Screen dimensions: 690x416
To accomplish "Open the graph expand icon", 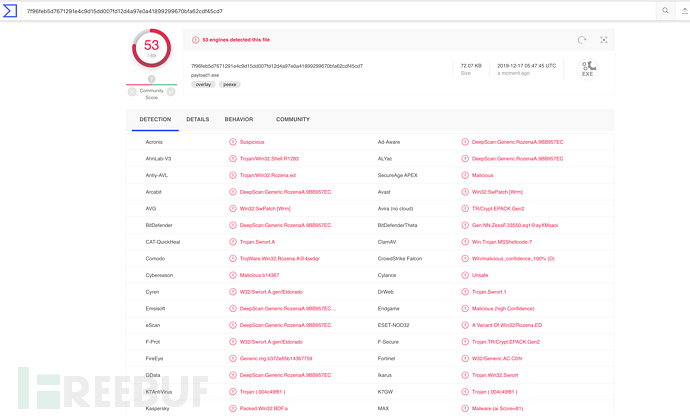I will coord(604,40).
